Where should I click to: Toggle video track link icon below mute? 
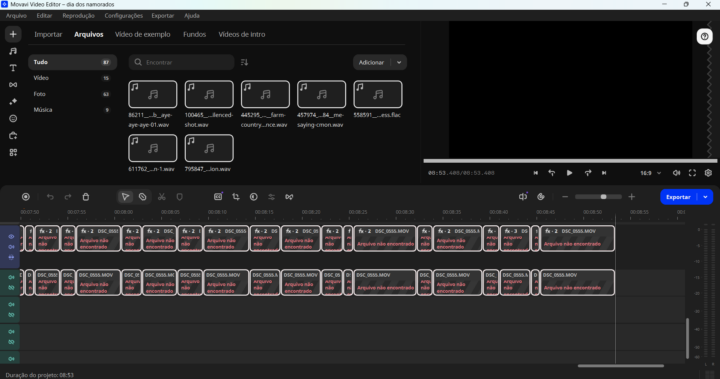click(x=11, y=257)
